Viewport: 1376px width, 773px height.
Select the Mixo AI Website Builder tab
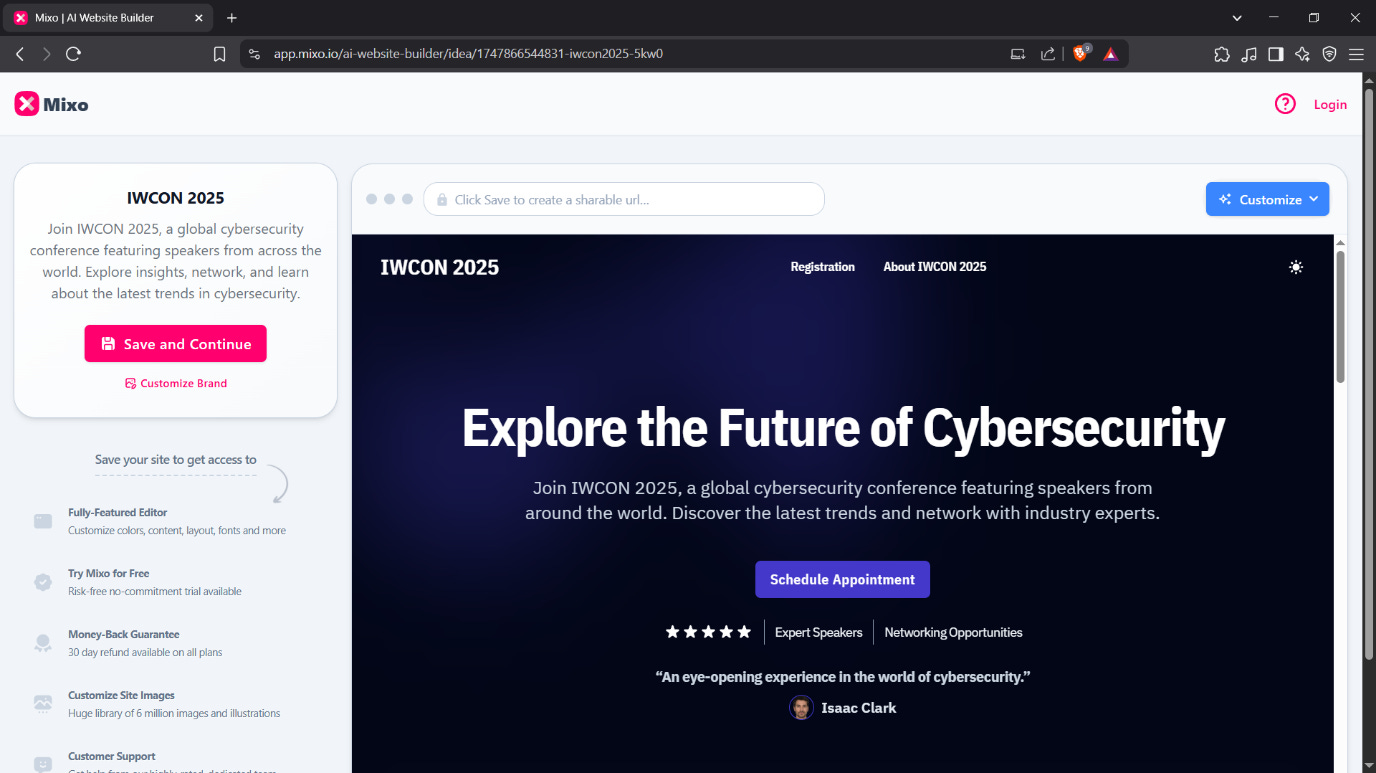[x=107, y=18]
